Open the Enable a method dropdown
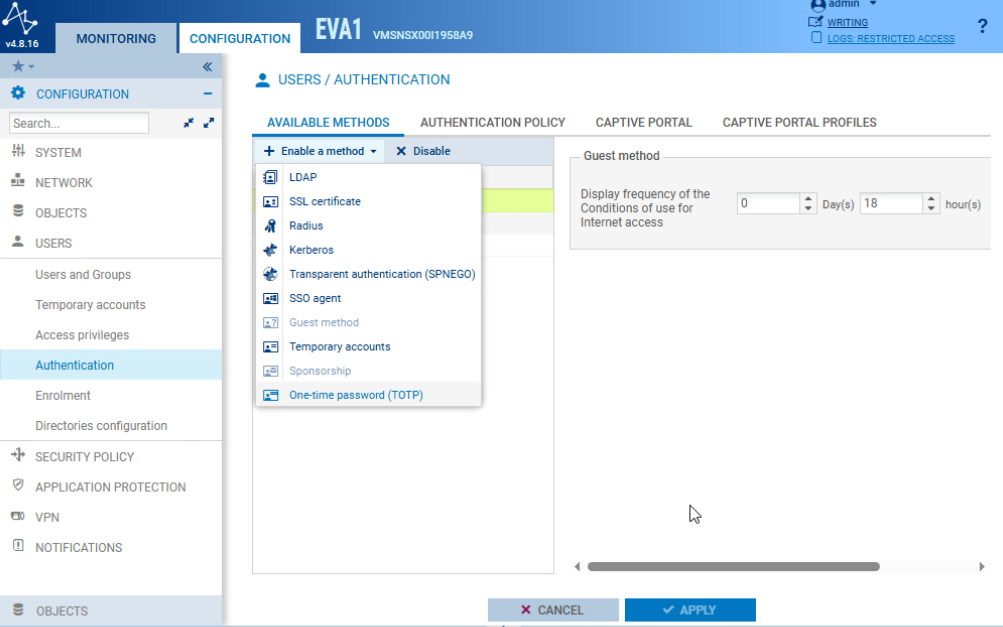The width and height of the screenshot is (1003, 627). coord(320,151)
